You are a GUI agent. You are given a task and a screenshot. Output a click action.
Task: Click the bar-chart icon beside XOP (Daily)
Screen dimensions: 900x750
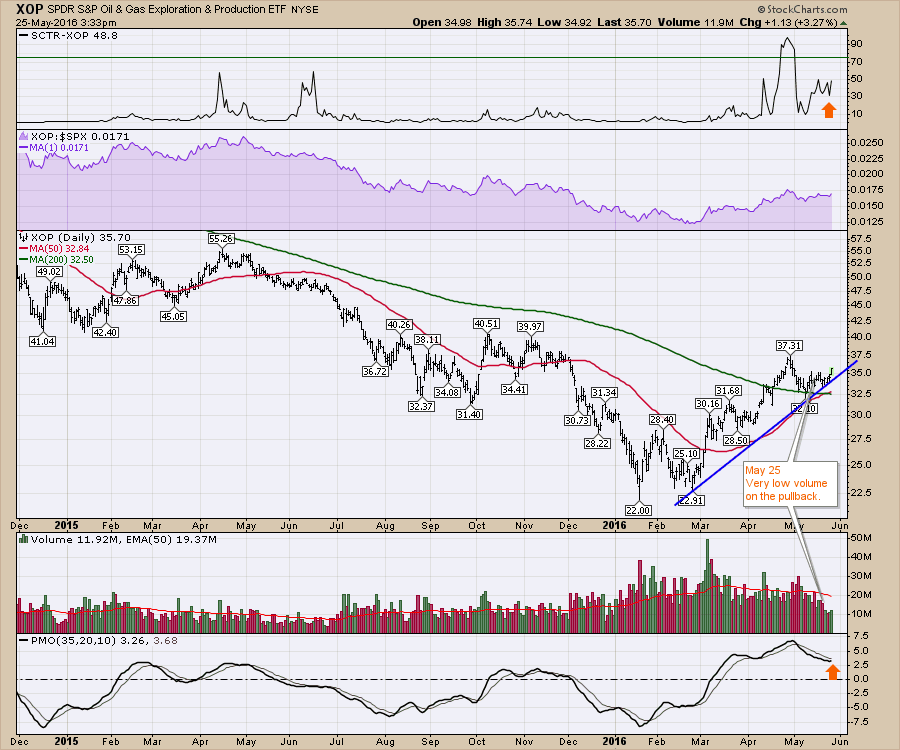click(x=24, y=237)
